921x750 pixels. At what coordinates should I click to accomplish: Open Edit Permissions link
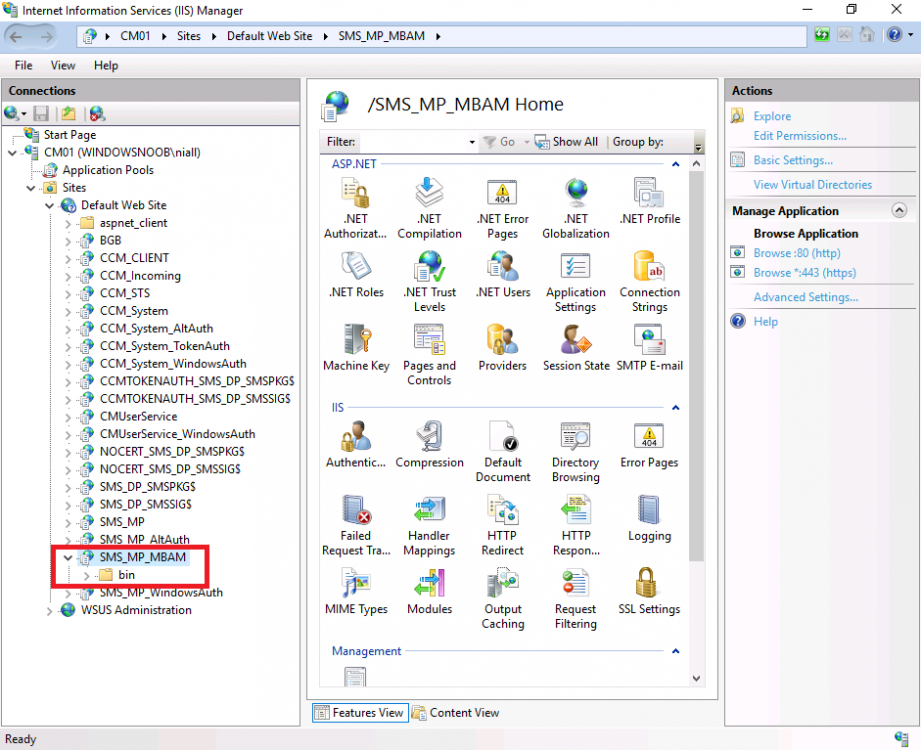(x=800, y=136)
